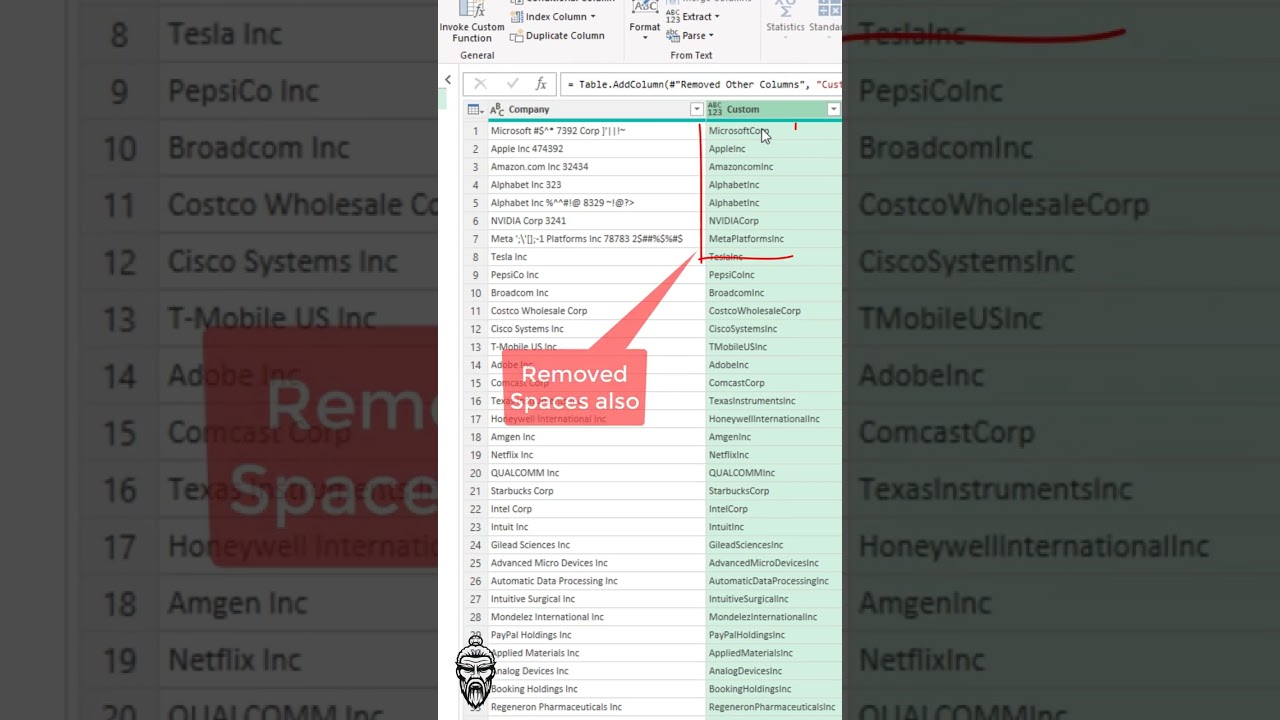Select the 'Mondelez International Inc' Company cell
Screen dimensions: 1280x720
tap(596, 617)
